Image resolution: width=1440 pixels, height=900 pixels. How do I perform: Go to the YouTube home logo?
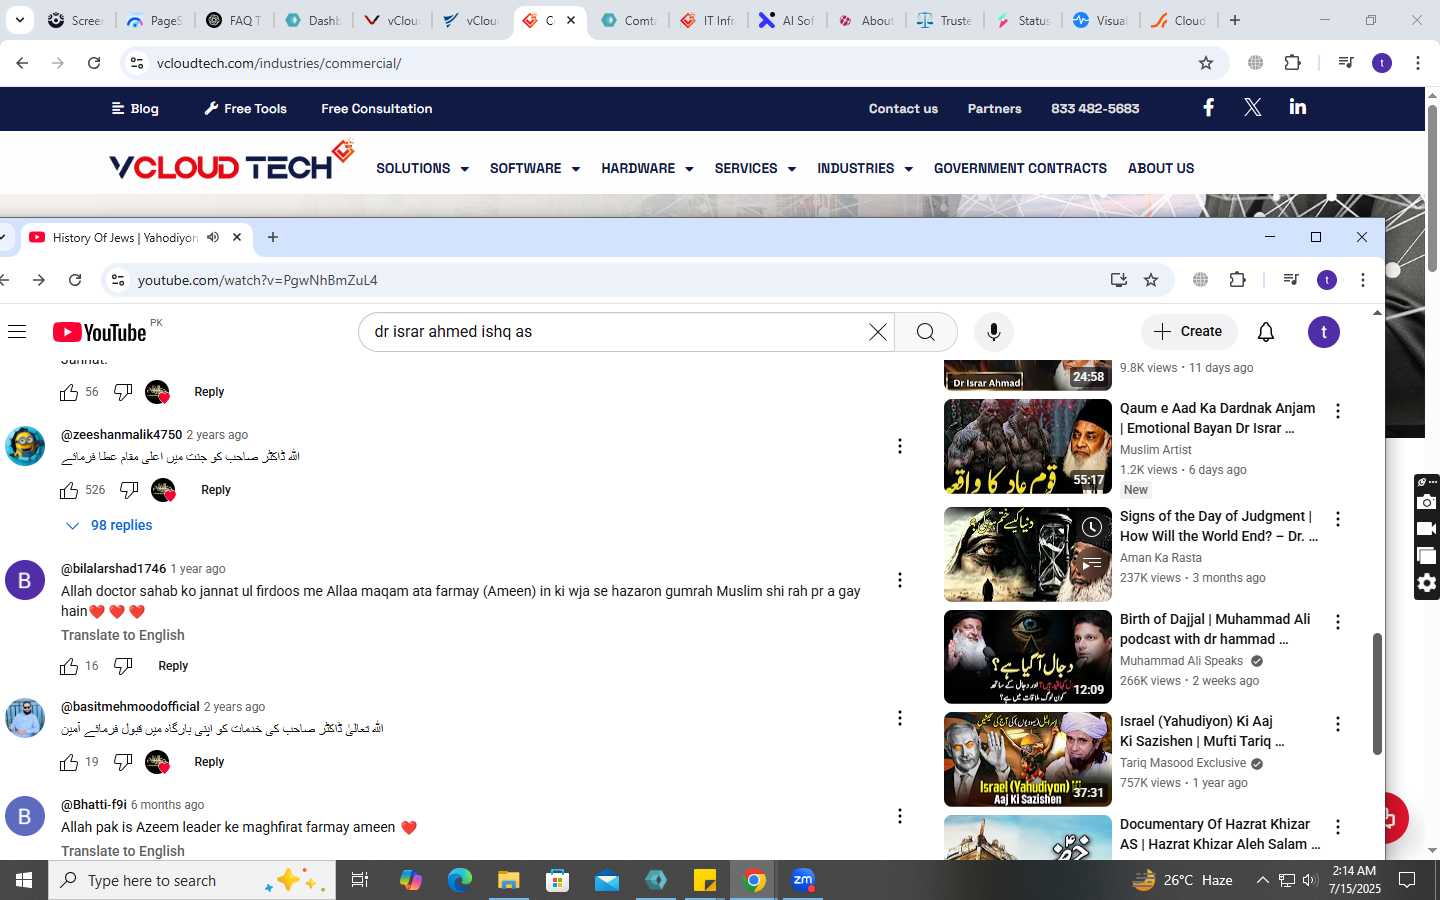click(x=100, y=332)
